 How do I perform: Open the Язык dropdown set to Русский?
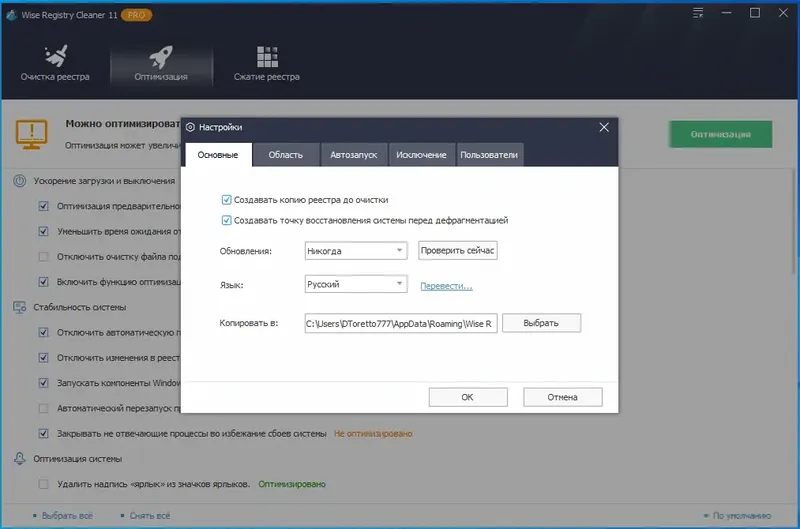point(356,284)
